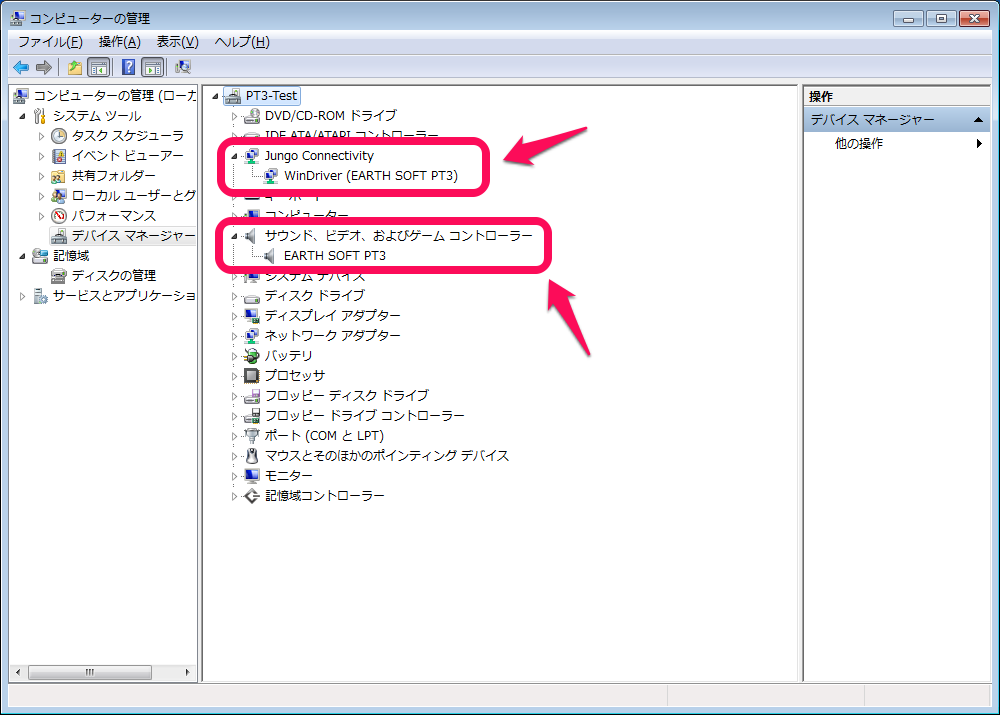The width and height of the screenshot is (1000, 715).
Task: Click the Performance icon in tree
Action: (59, 216)
